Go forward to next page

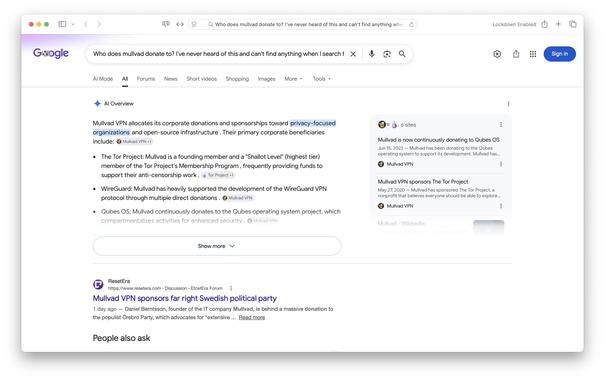point(99,24)
